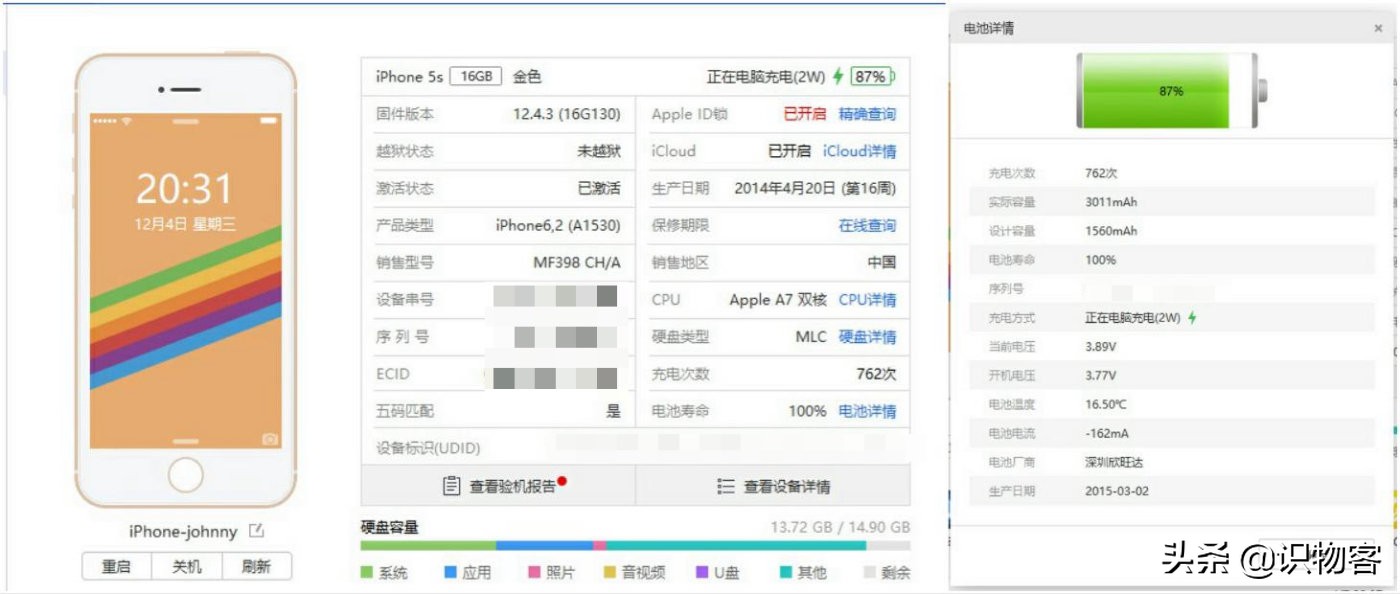This screenshot has width=1400, height=594.
Task: Click the charging lightning icon next to 87%
Action: coord(839,75)
